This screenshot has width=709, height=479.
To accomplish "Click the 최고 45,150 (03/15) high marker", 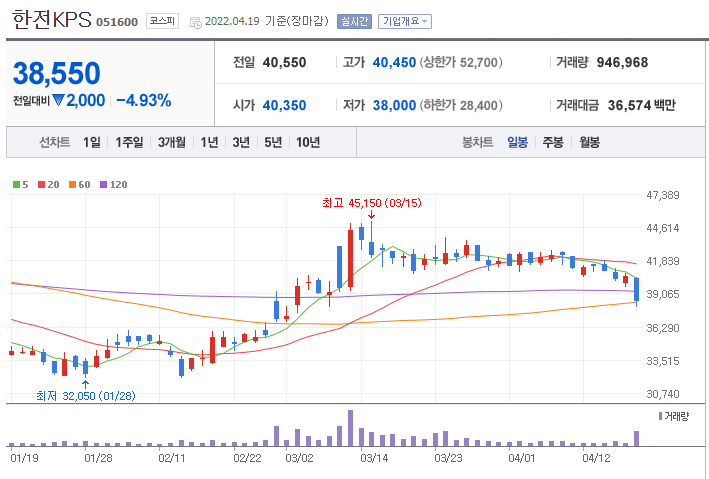I will (372, 203).
